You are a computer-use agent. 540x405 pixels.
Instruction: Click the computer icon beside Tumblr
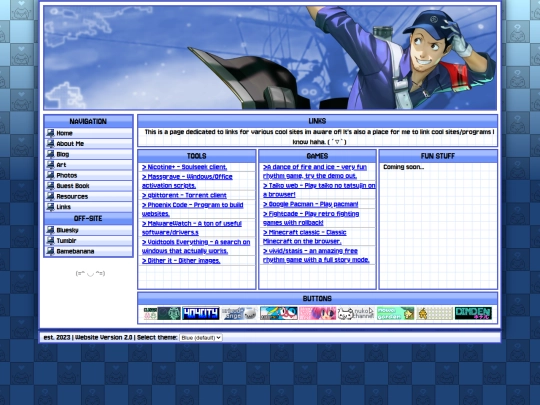50,240
